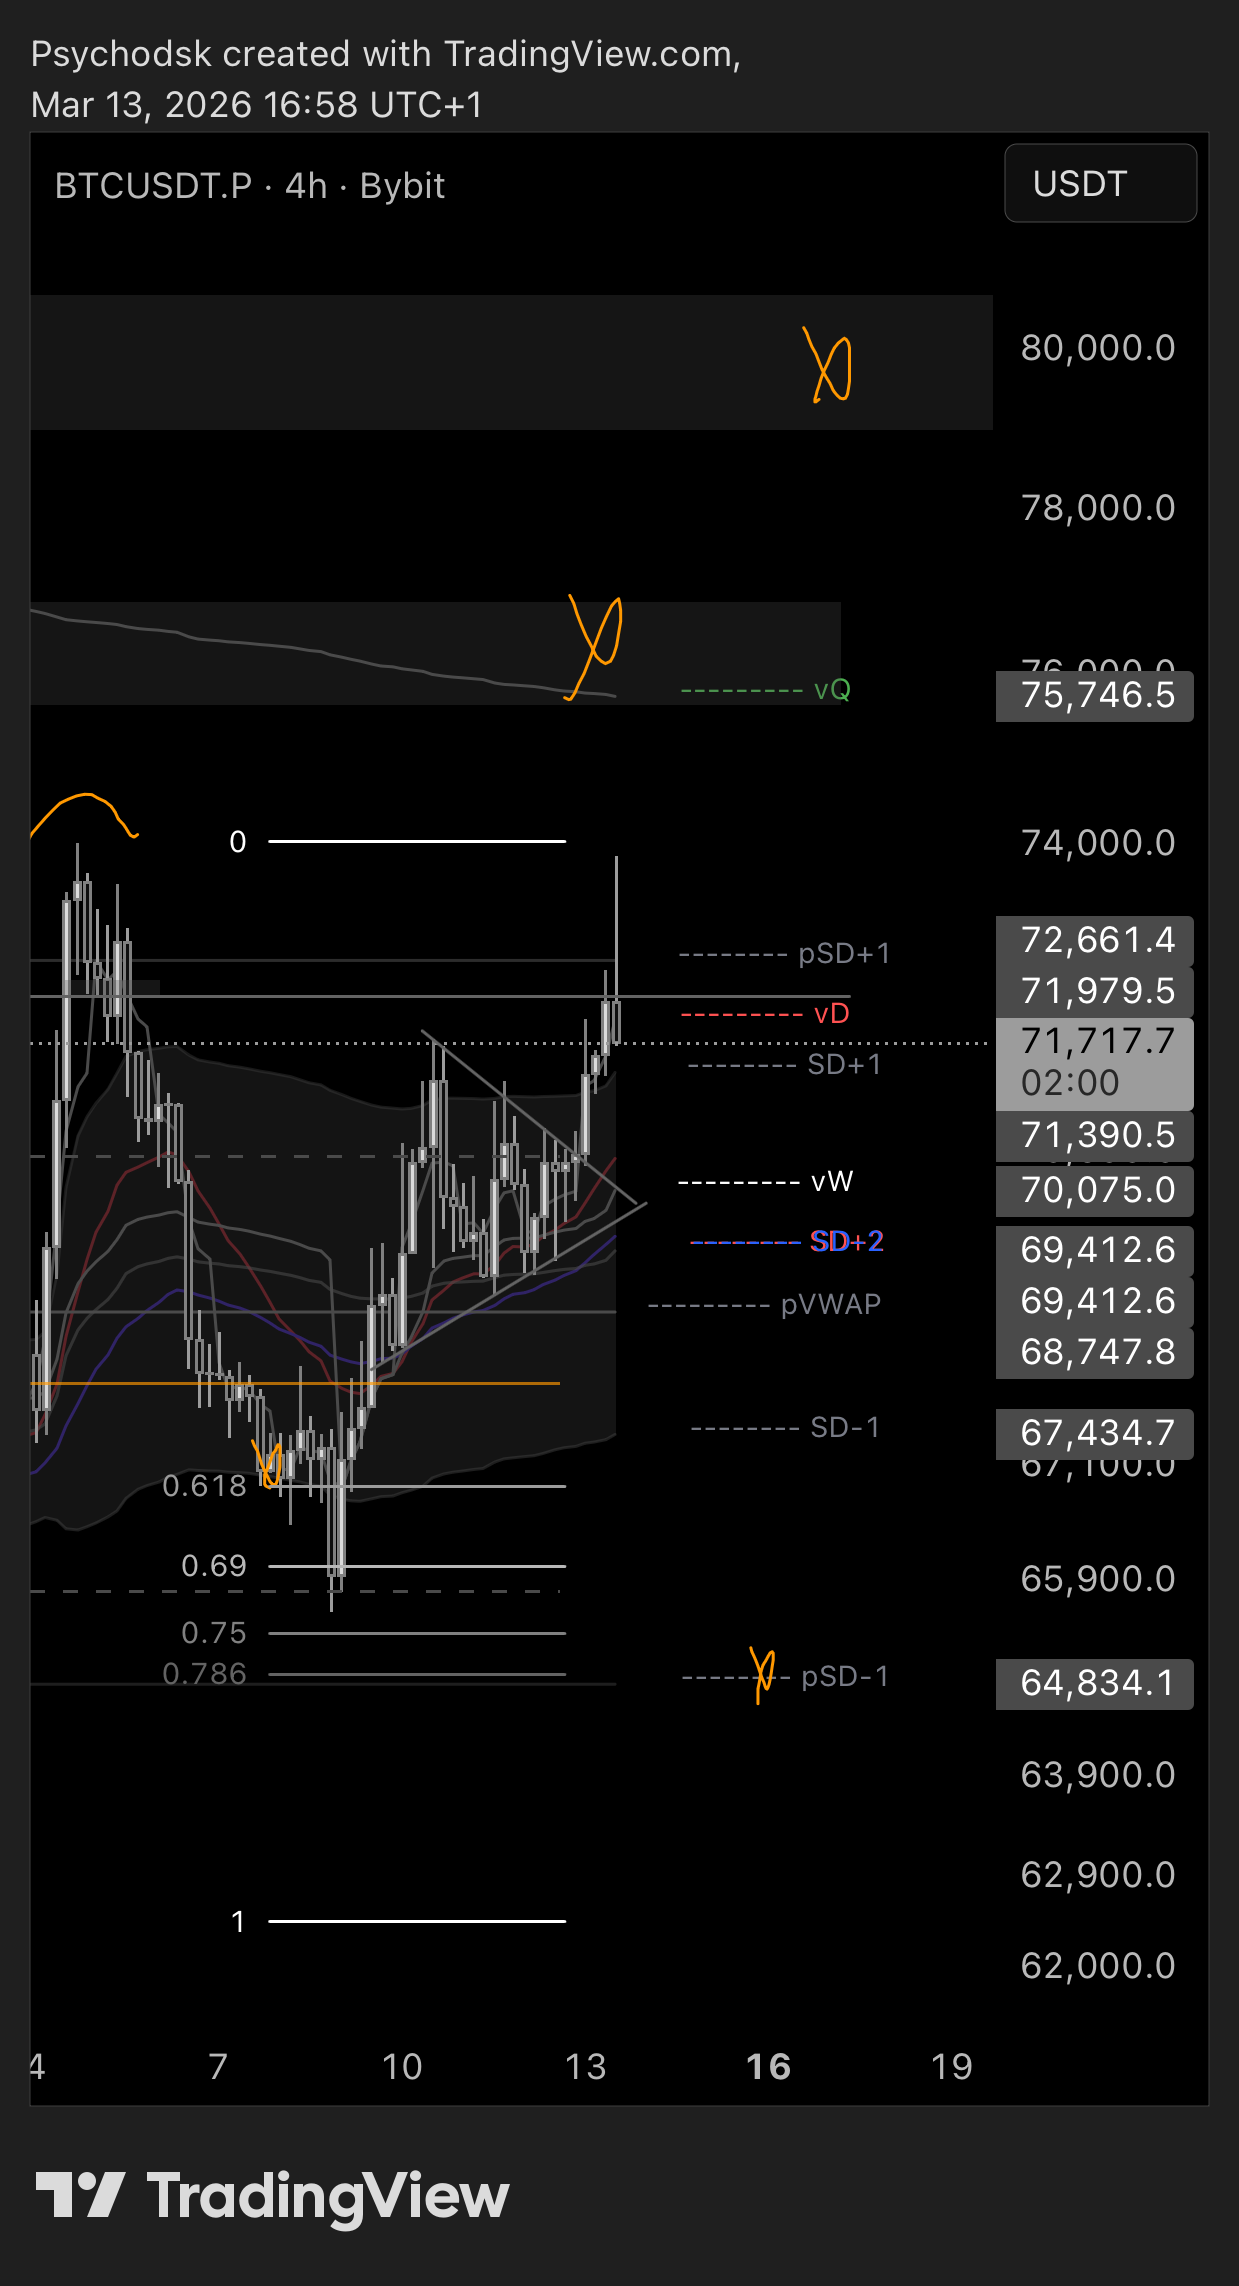Screen dimensions: 1239x2286
Task: Click the pVWAP level label
Action: tap(830, 1305)
